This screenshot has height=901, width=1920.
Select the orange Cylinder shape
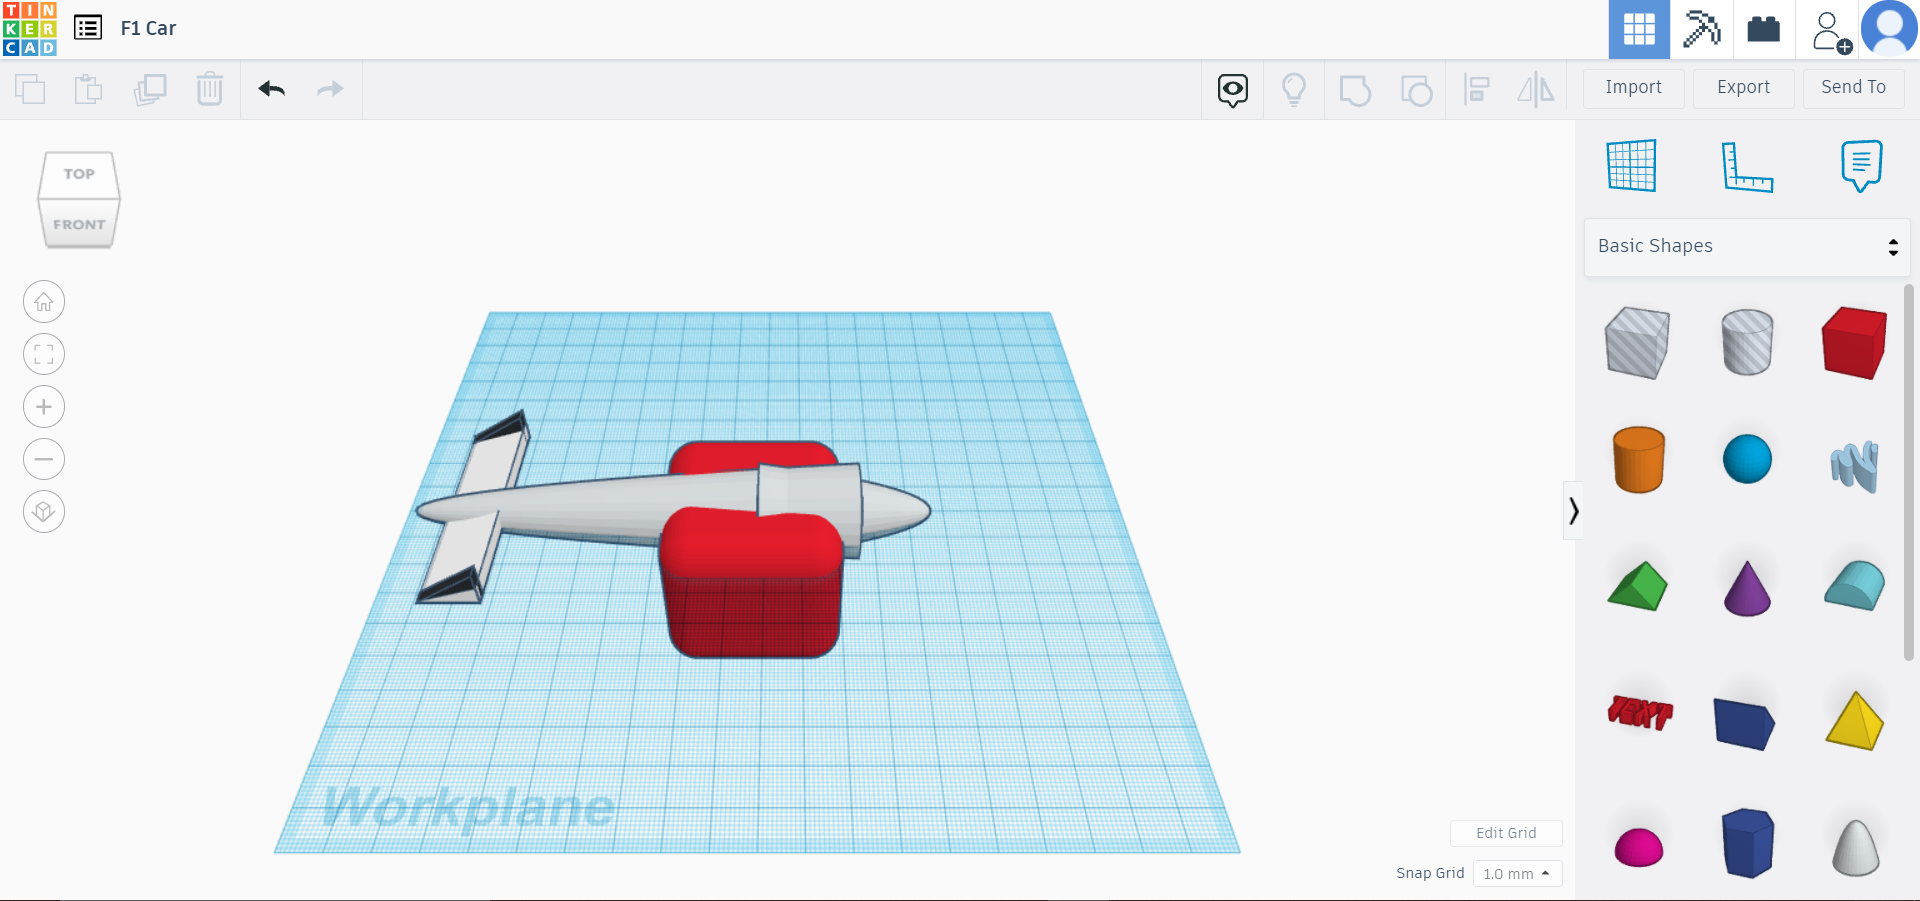pos(1639,459)
